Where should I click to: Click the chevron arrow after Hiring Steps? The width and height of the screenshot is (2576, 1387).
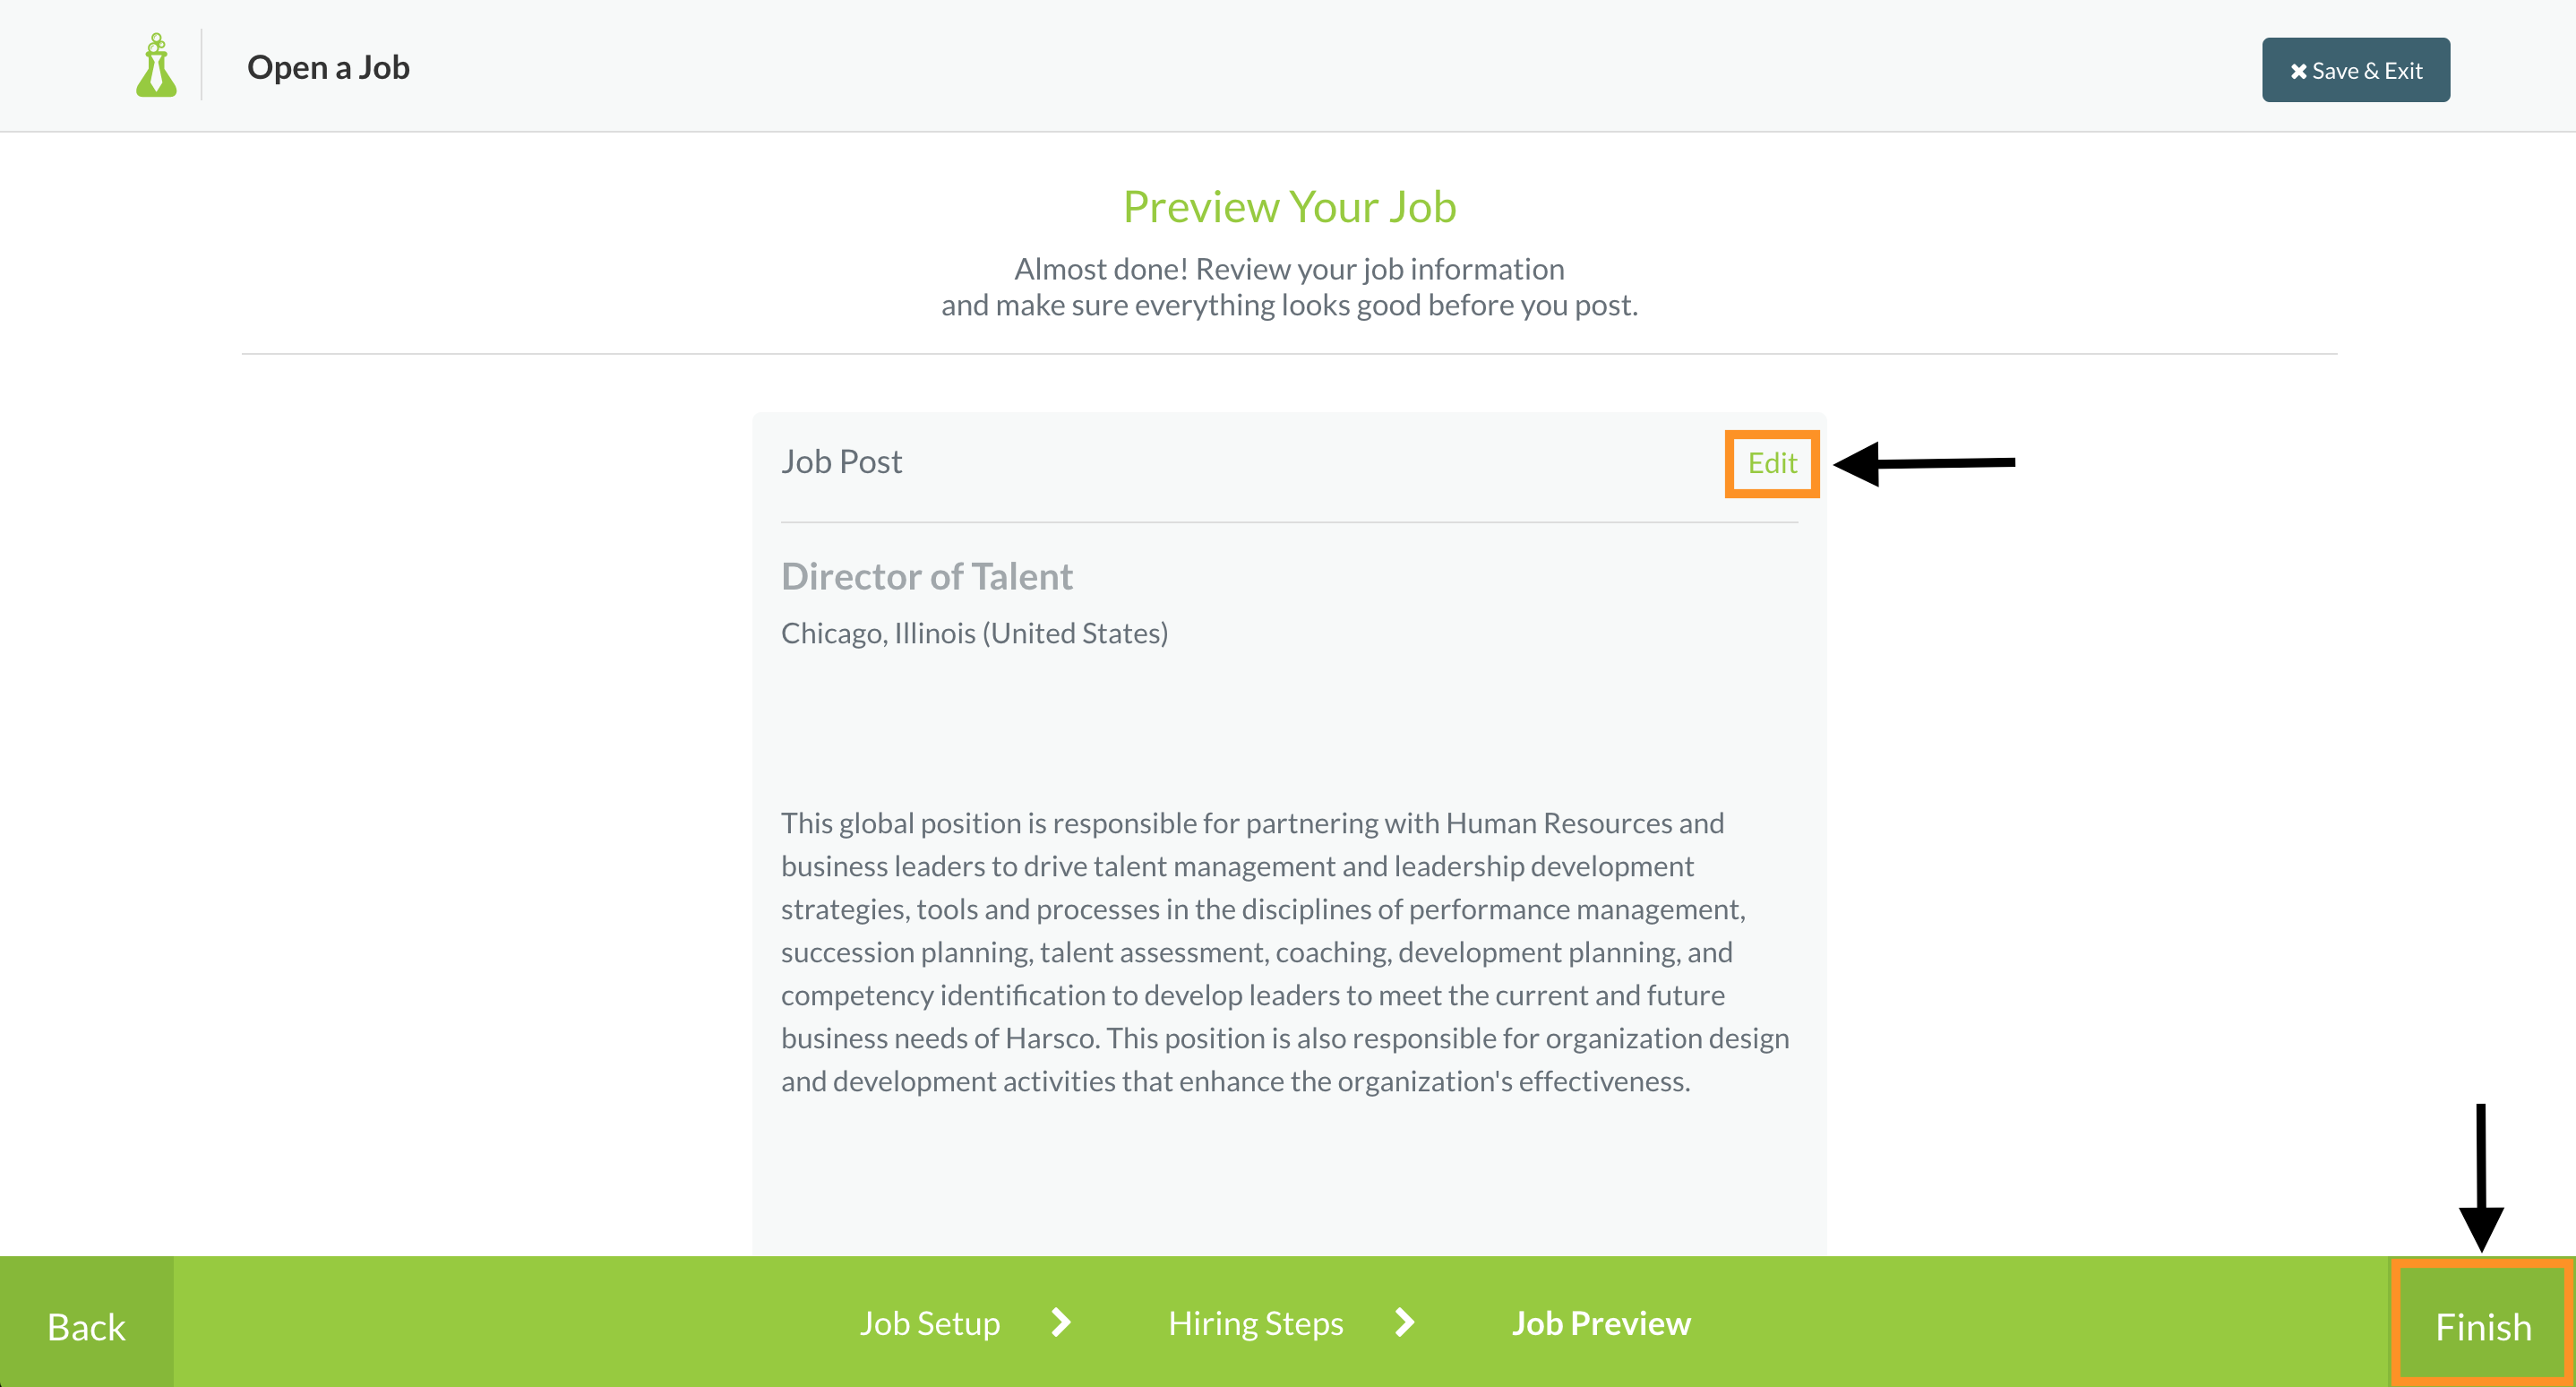(1404, 1322)
